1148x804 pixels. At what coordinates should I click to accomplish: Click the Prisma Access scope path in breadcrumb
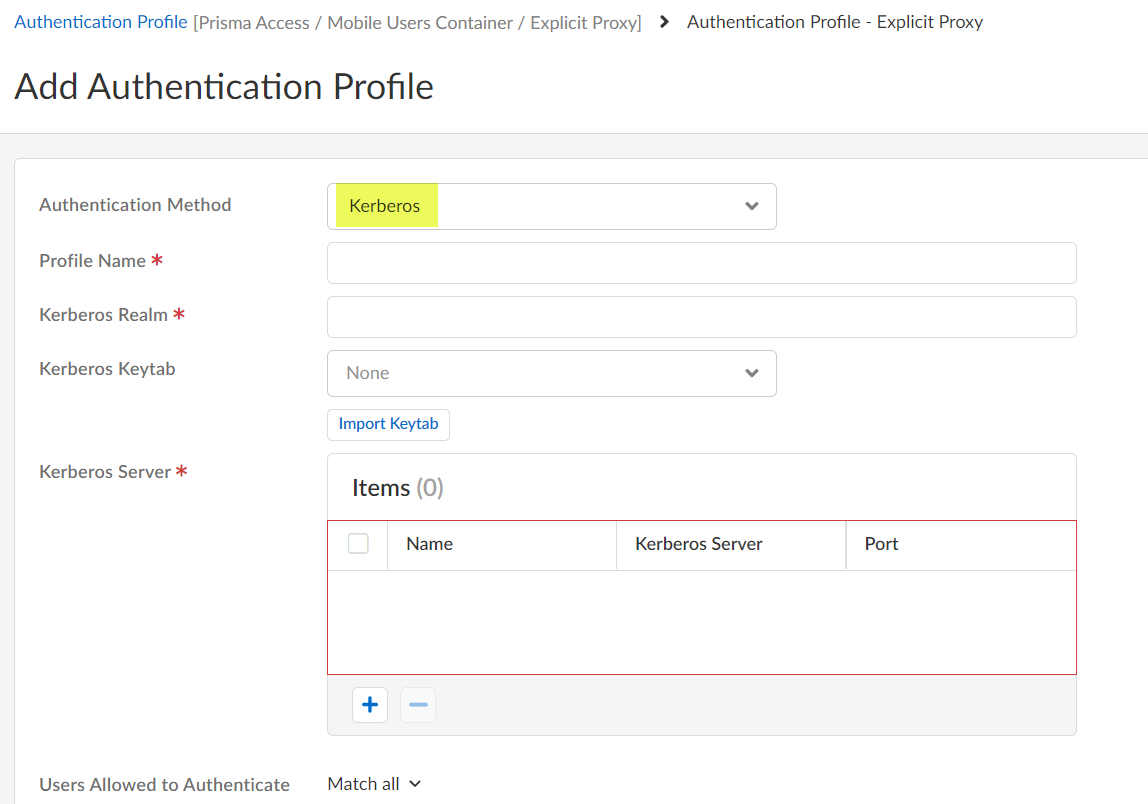click(x=417, y=22)
